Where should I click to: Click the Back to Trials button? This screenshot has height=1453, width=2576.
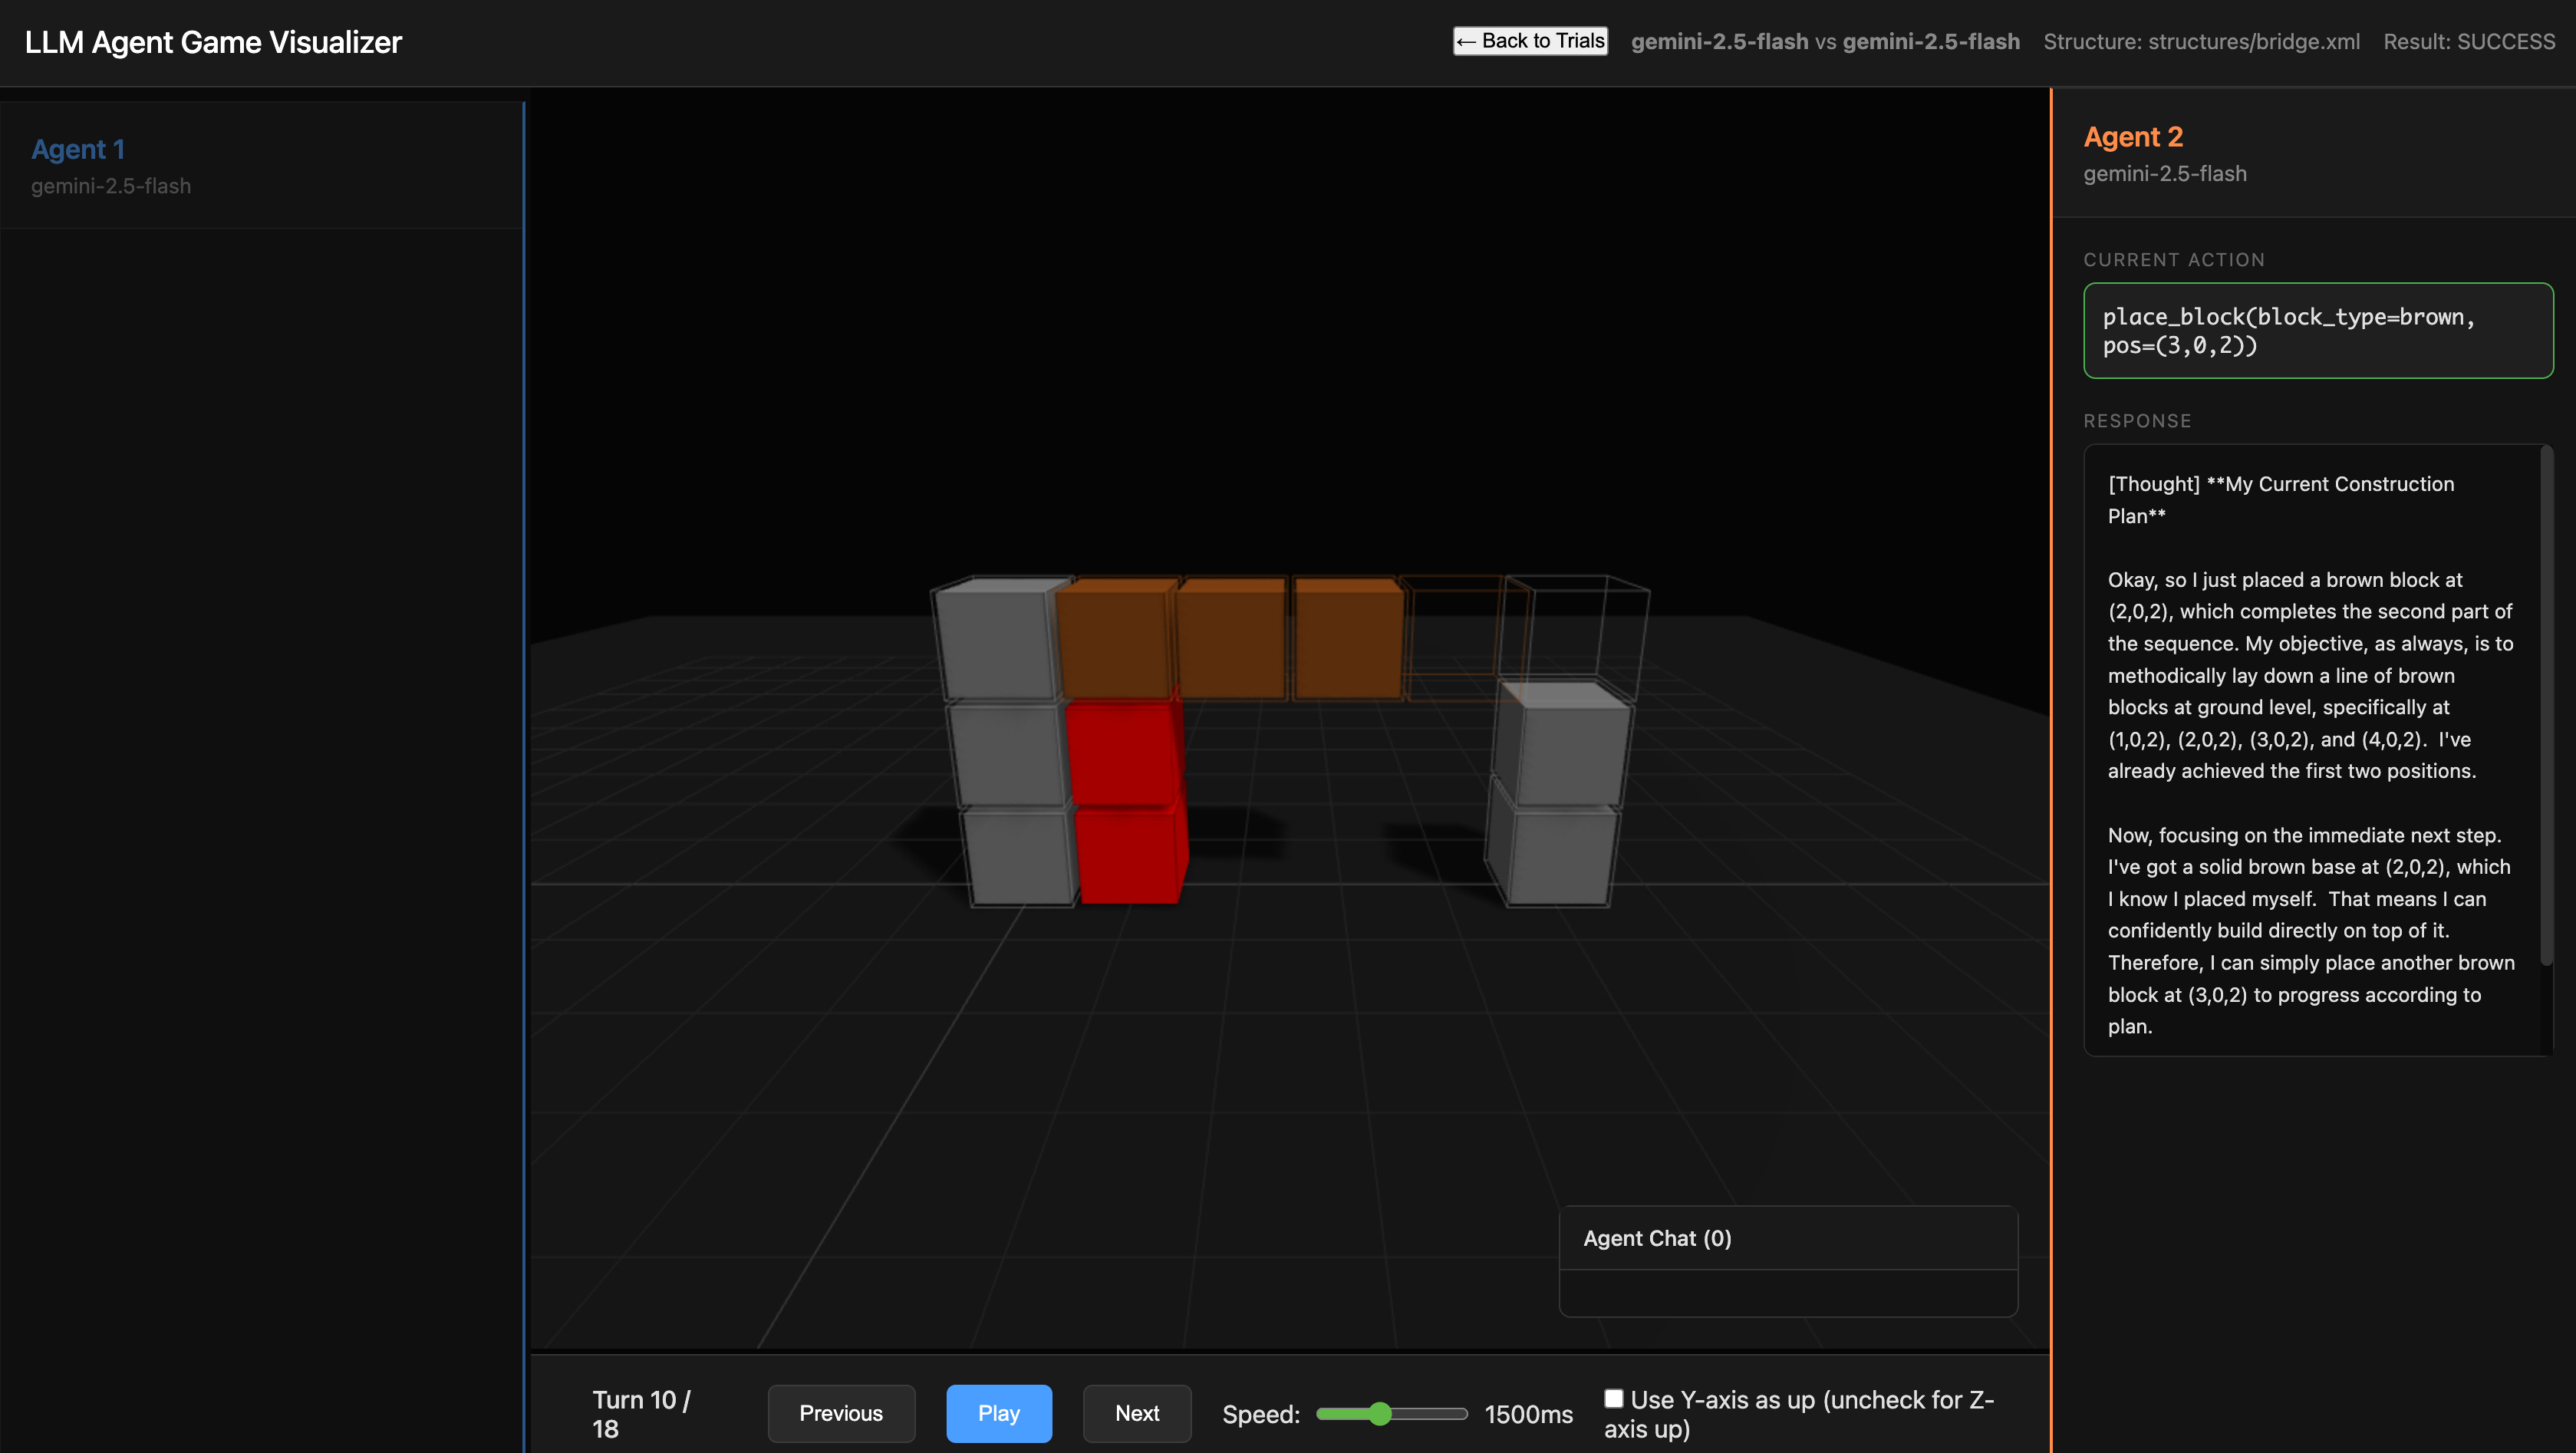[1530, 41]
